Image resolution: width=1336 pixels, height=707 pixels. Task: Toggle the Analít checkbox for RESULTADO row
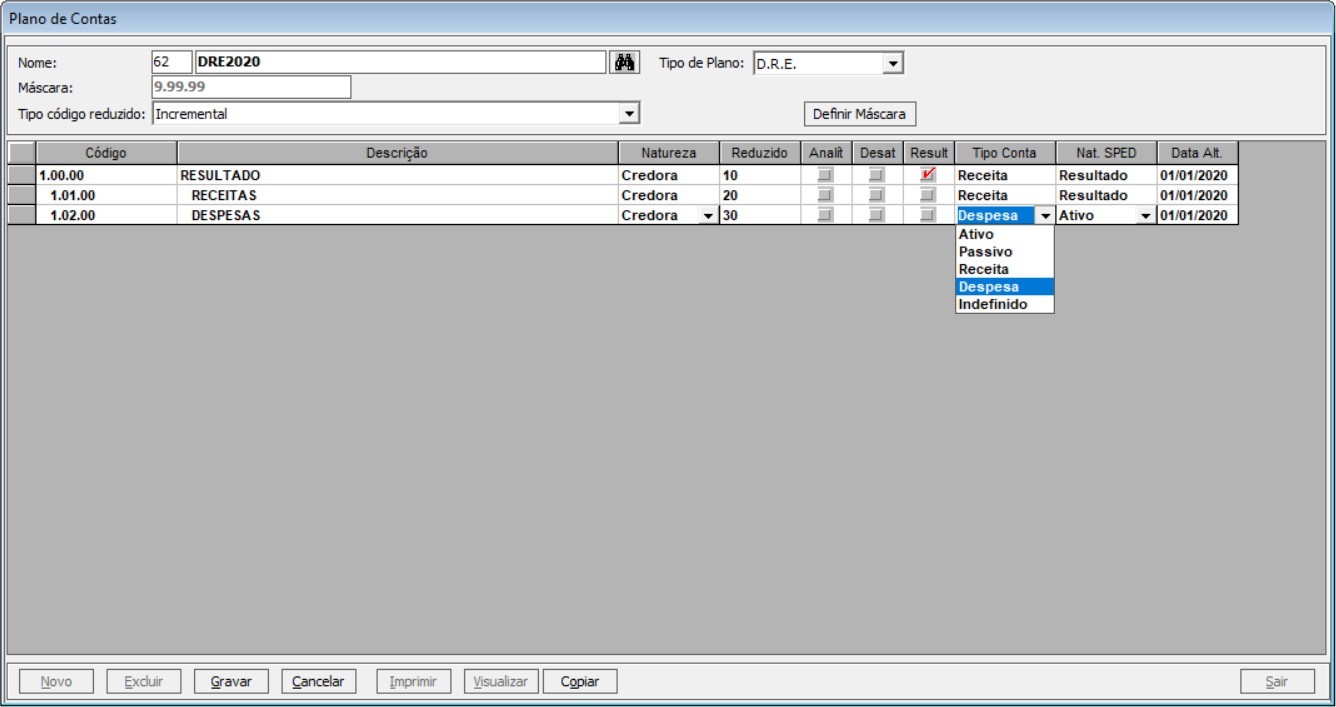tap(825, 175)
